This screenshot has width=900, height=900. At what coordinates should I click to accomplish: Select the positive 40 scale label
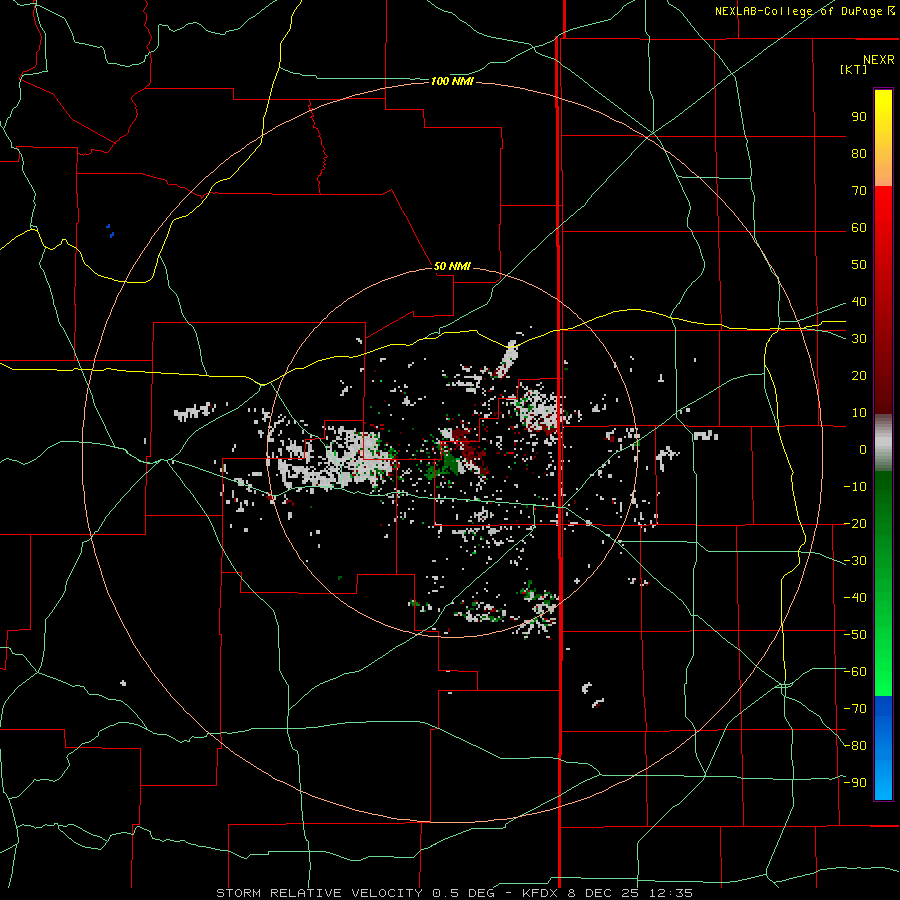point(859,301)
